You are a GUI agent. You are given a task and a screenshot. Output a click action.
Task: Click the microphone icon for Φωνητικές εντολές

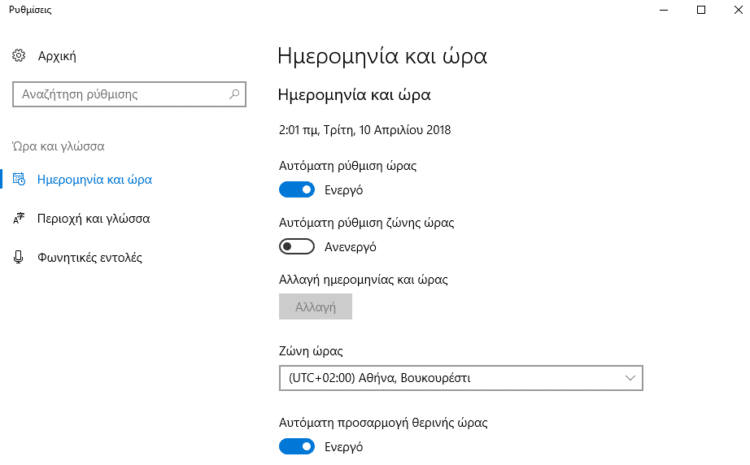tap(18, 257)
